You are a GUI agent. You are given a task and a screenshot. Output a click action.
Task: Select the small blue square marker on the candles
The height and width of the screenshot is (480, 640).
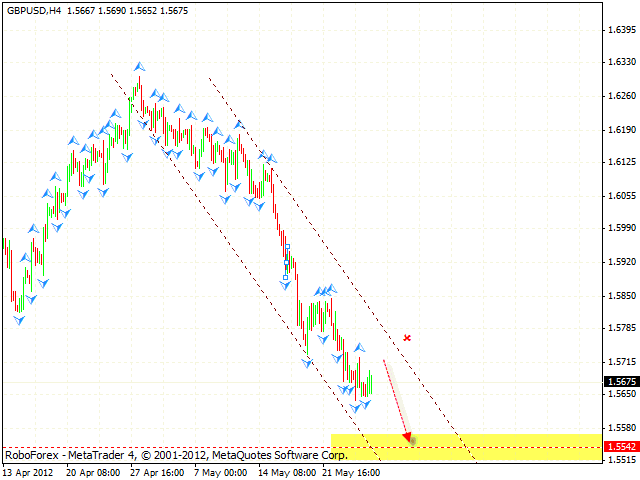(x=287, y=262)
